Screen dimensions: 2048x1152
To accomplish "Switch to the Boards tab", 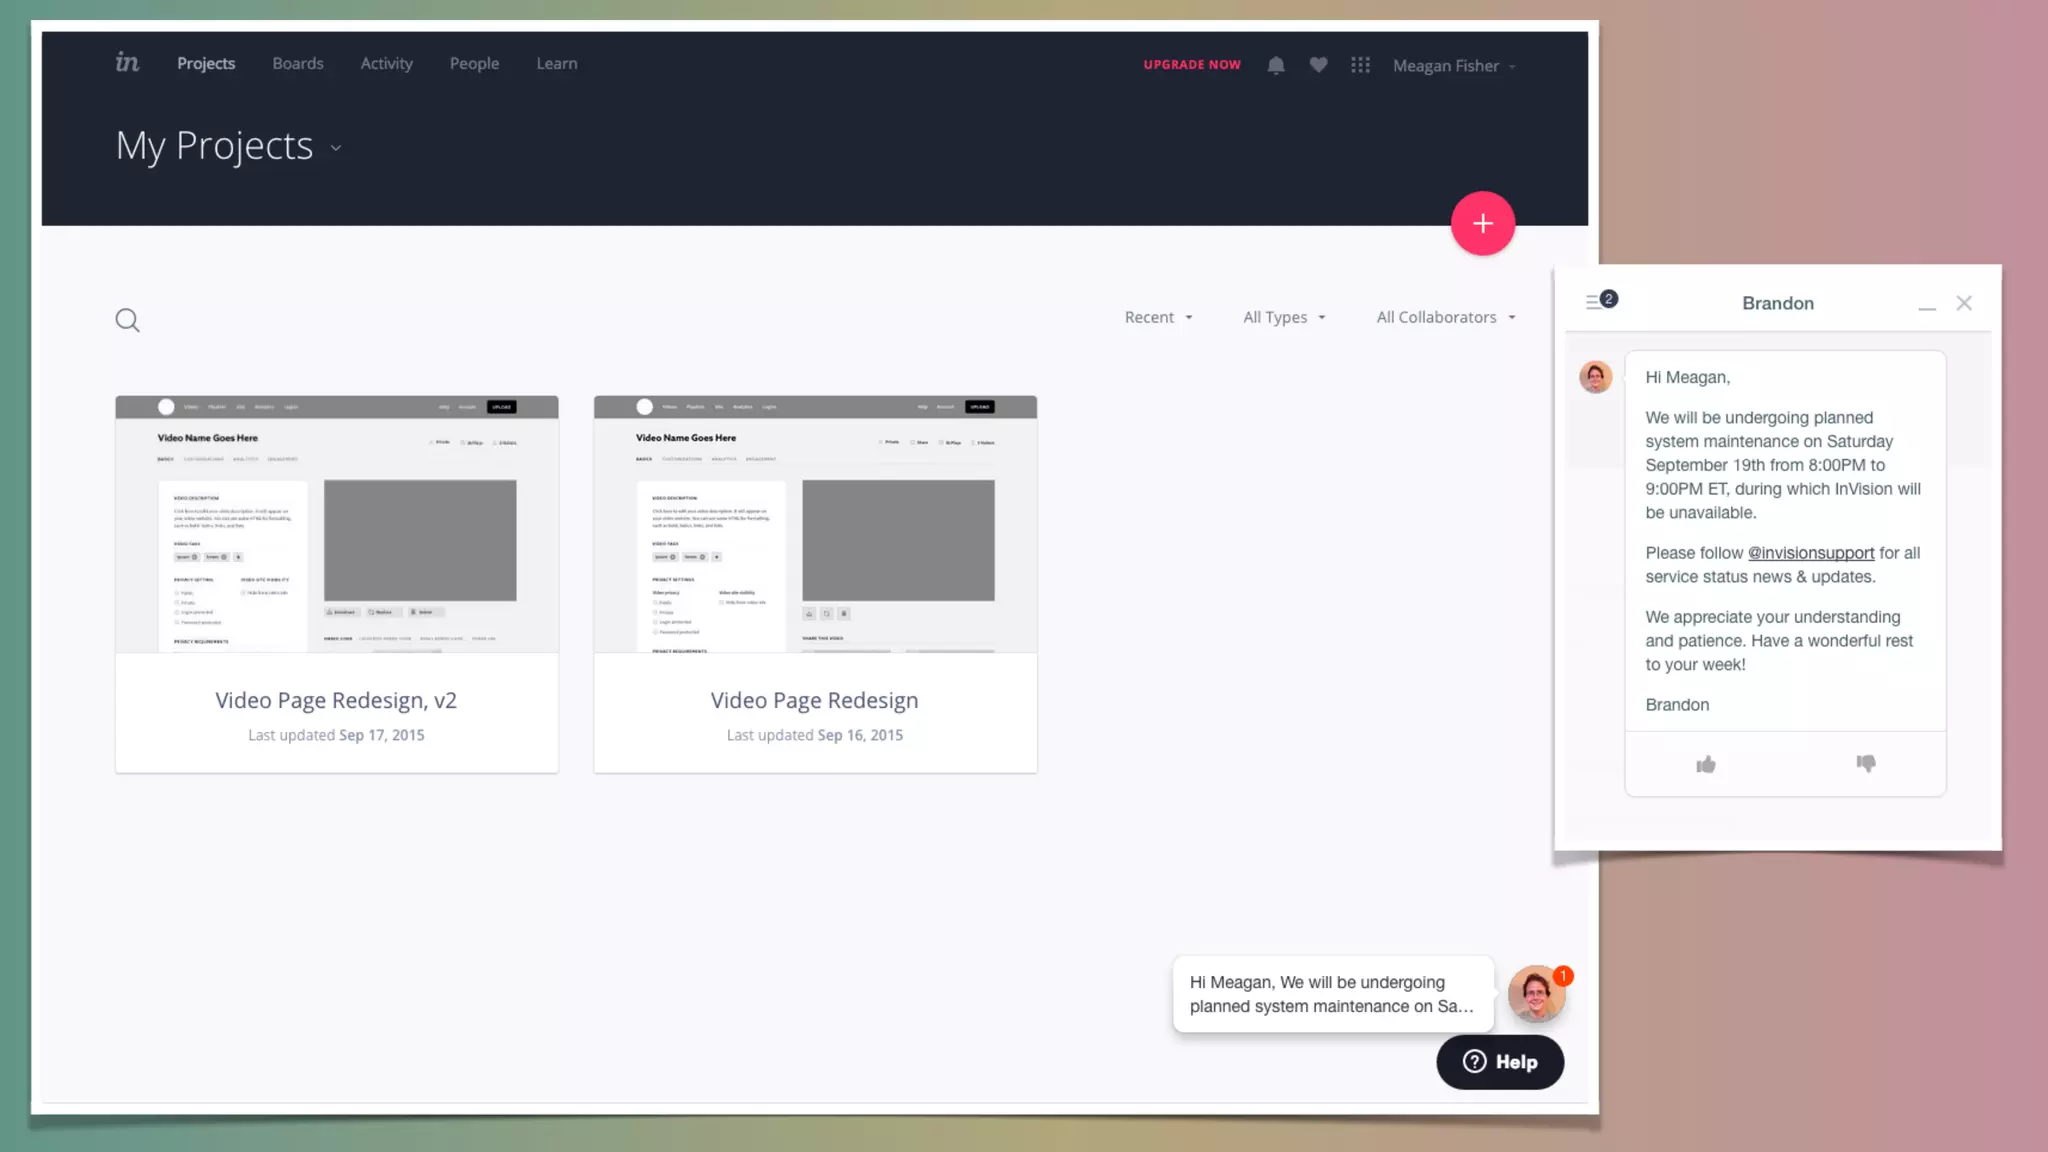I will pyautogui.click(x=298, y=63).
